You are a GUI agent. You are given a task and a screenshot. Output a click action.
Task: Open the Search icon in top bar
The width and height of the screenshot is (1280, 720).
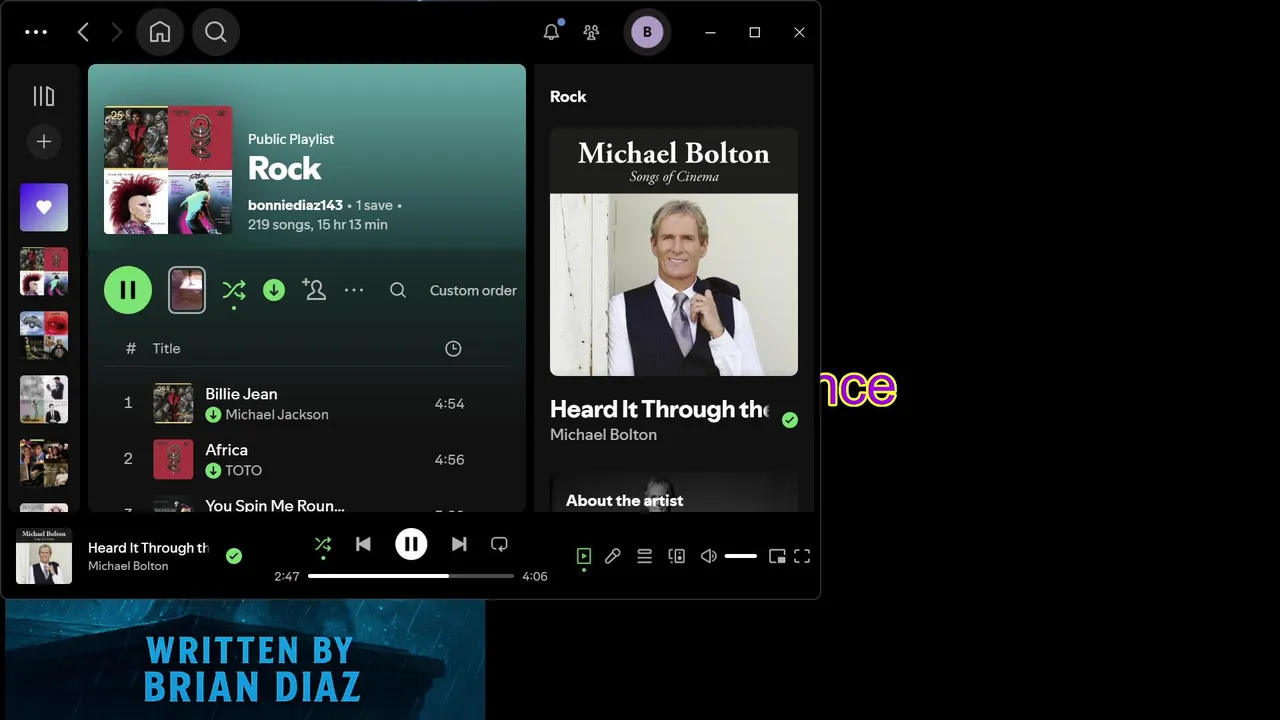point(216,32)
